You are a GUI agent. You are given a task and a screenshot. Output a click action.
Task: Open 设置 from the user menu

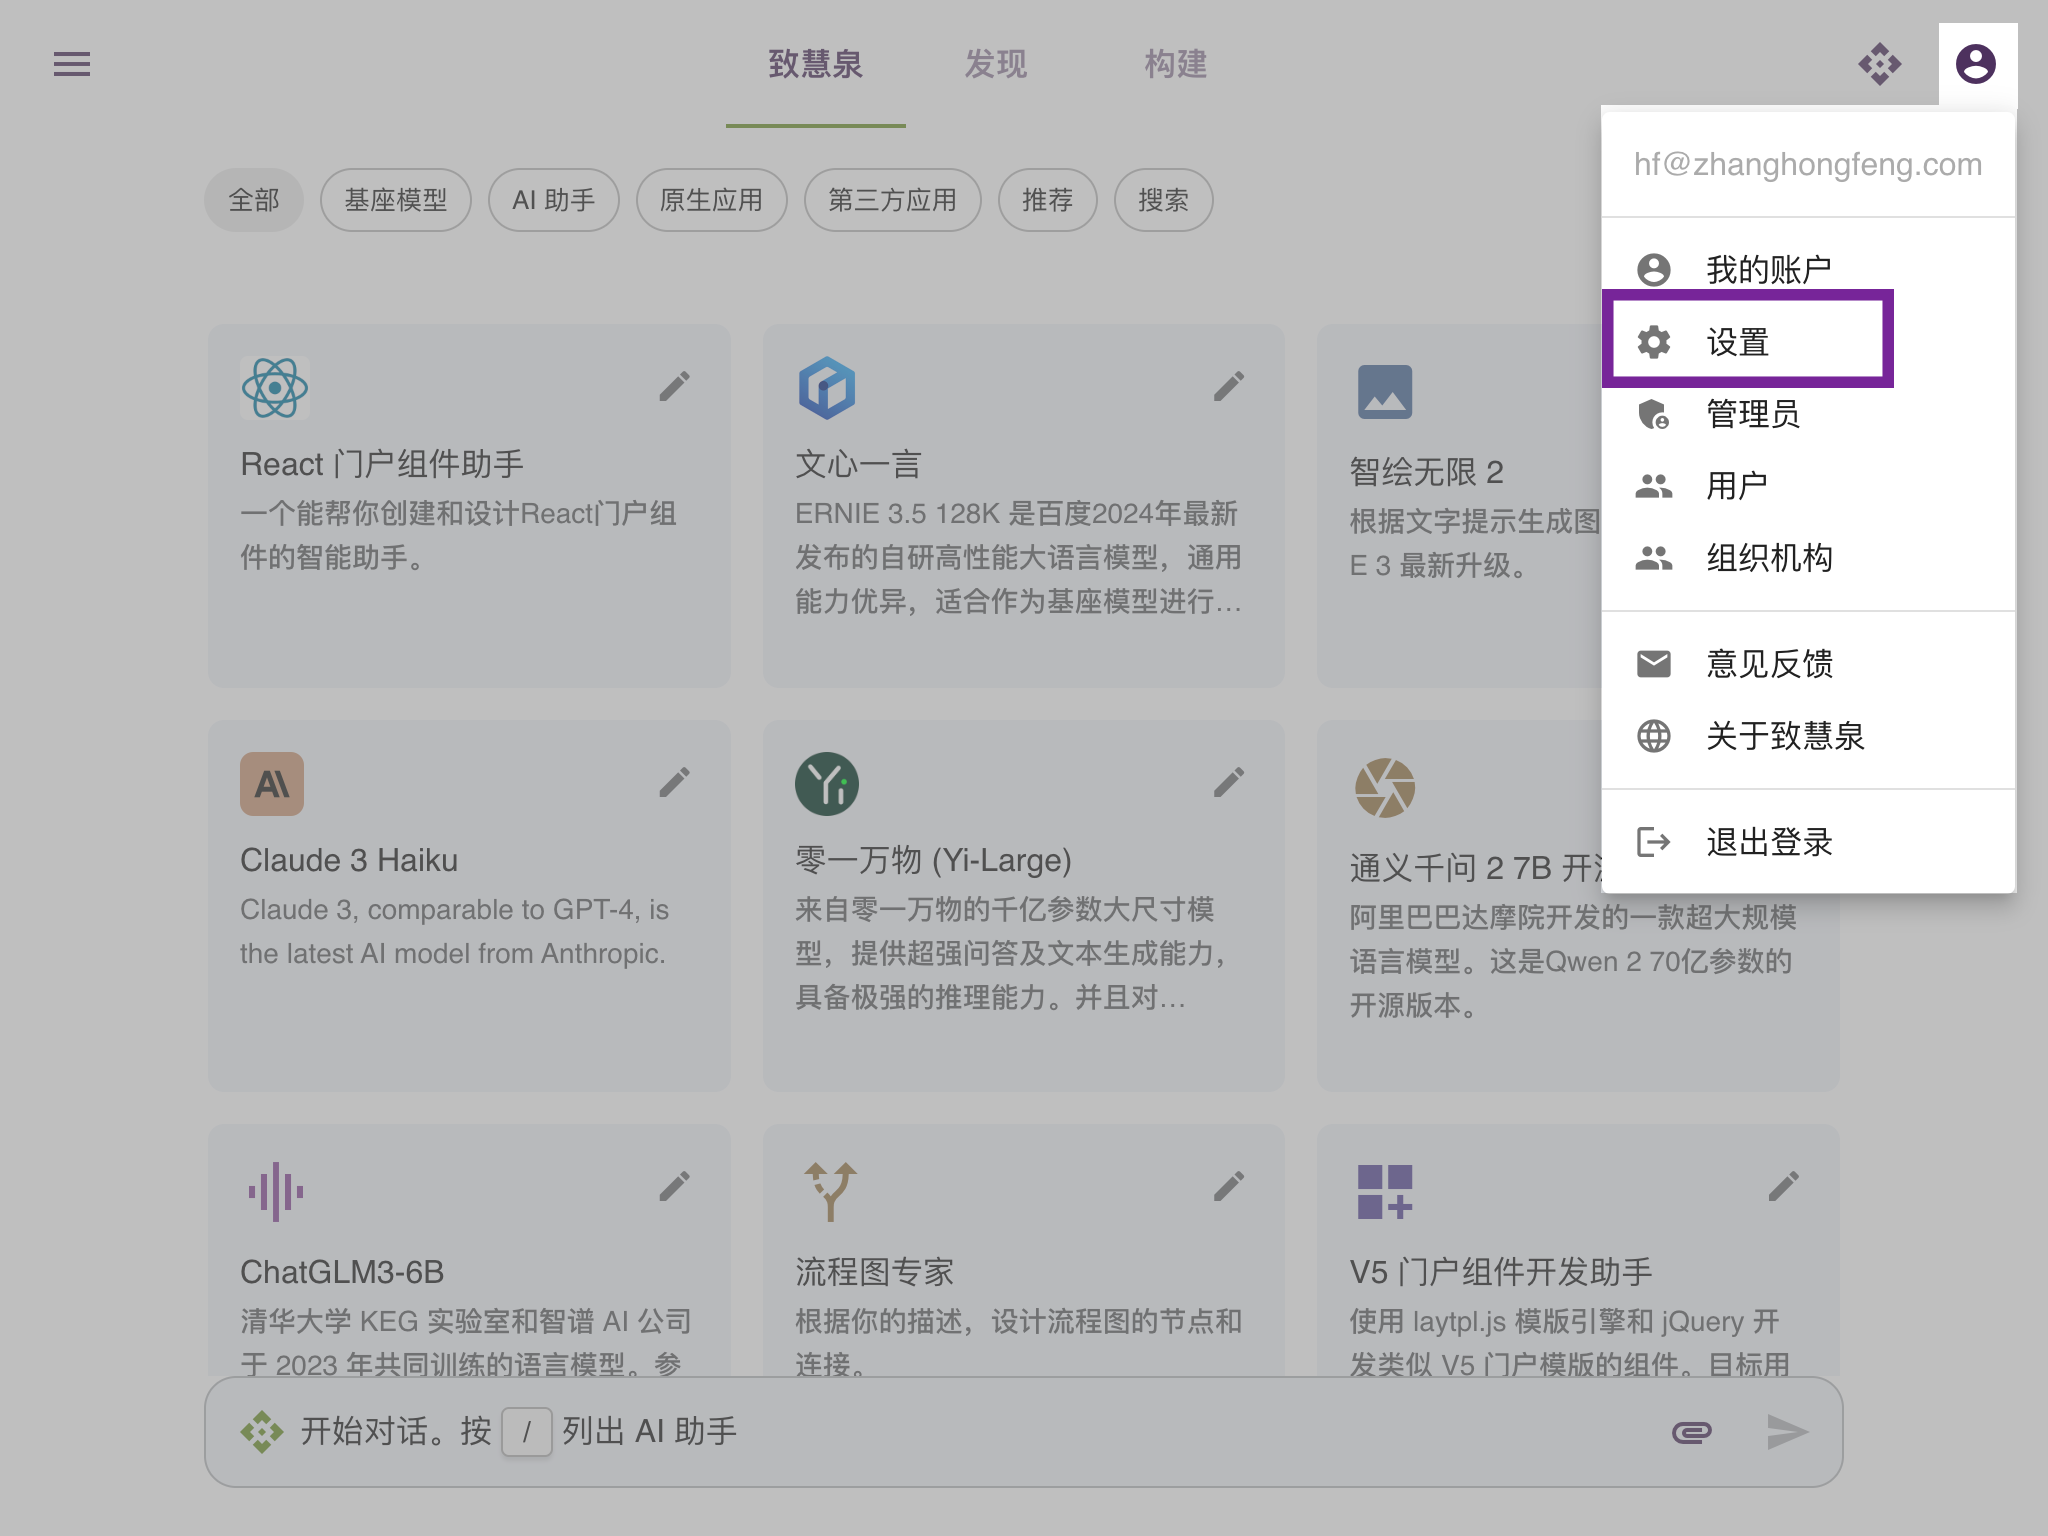click(x=1808, y=342)
